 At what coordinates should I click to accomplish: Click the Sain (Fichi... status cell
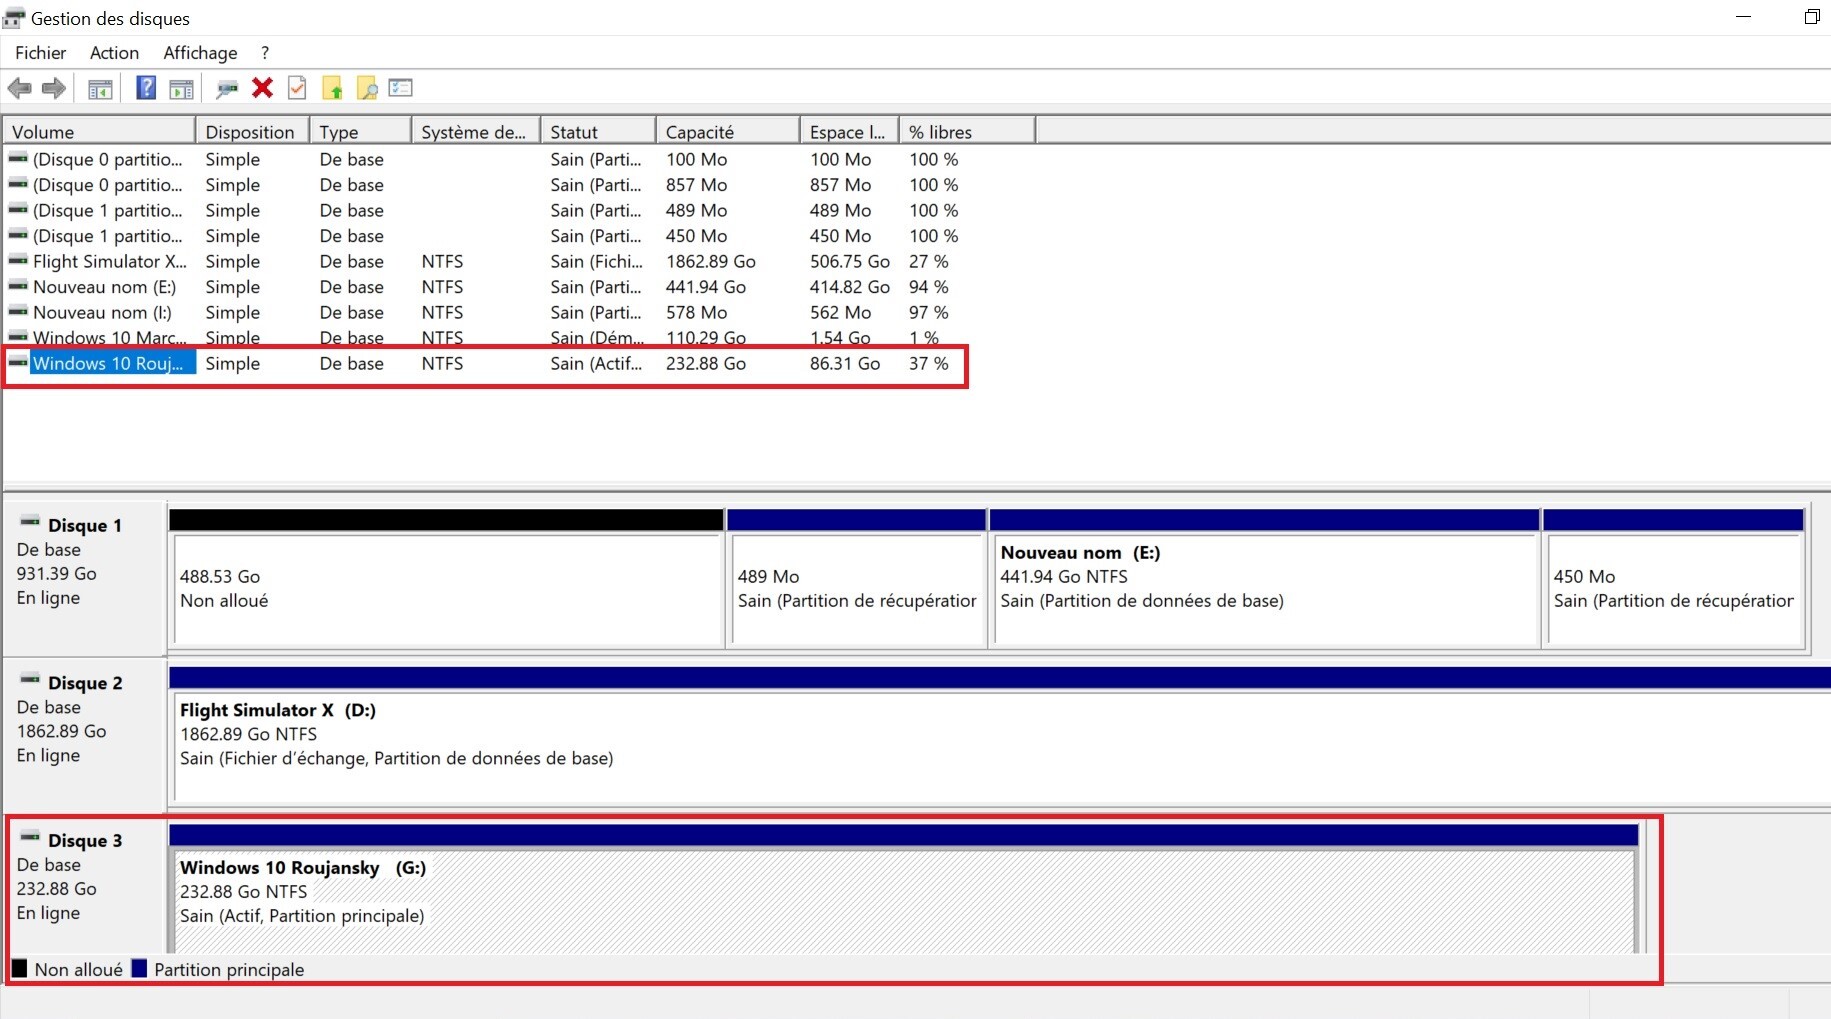[x=596, y=261]
